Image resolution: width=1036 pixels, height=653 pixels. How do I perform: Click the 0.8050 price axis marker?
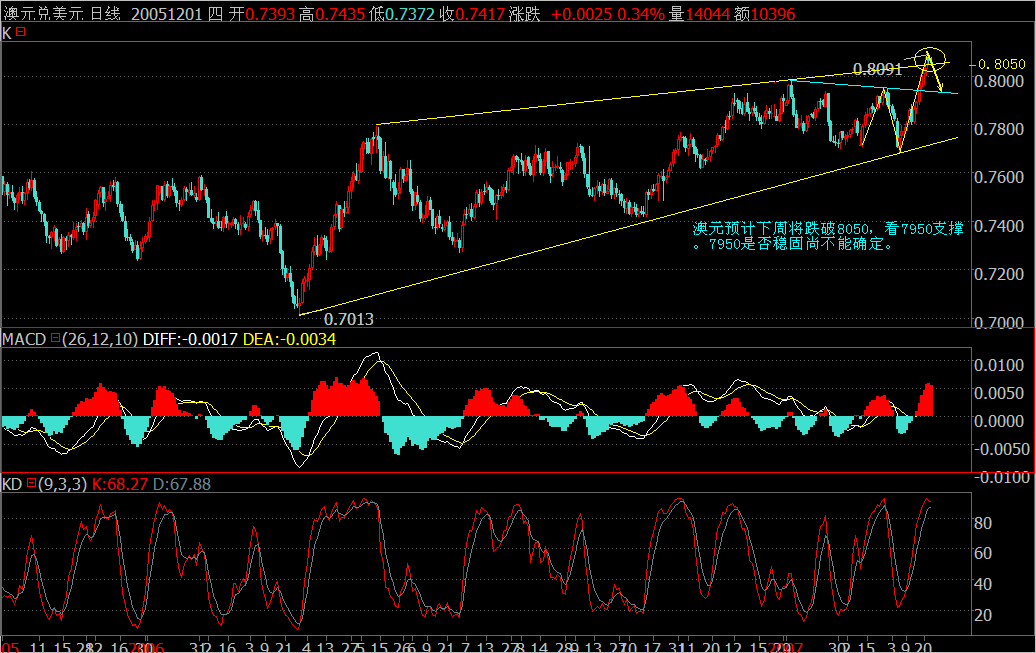(x=1001, y=62)
